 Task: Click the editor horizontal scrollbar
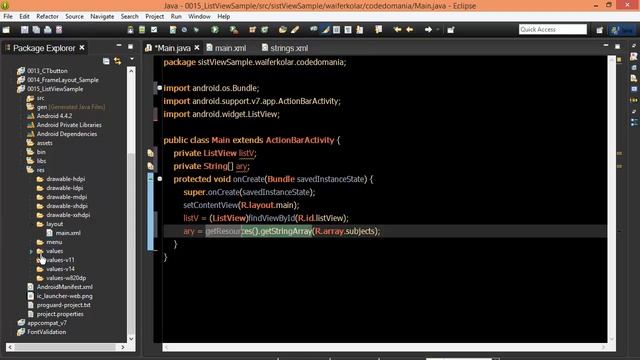tap(384, 347)
